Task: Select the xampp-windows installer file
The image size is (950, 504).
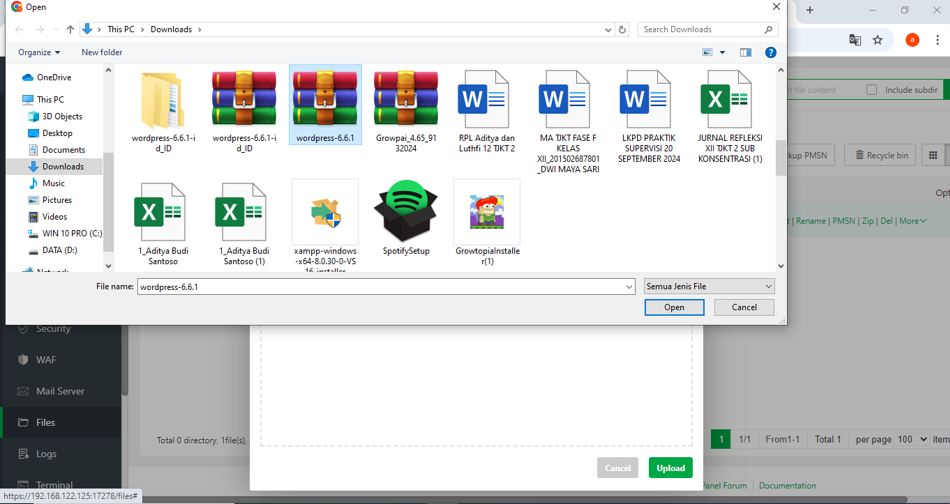Action: tap(325, 225)
